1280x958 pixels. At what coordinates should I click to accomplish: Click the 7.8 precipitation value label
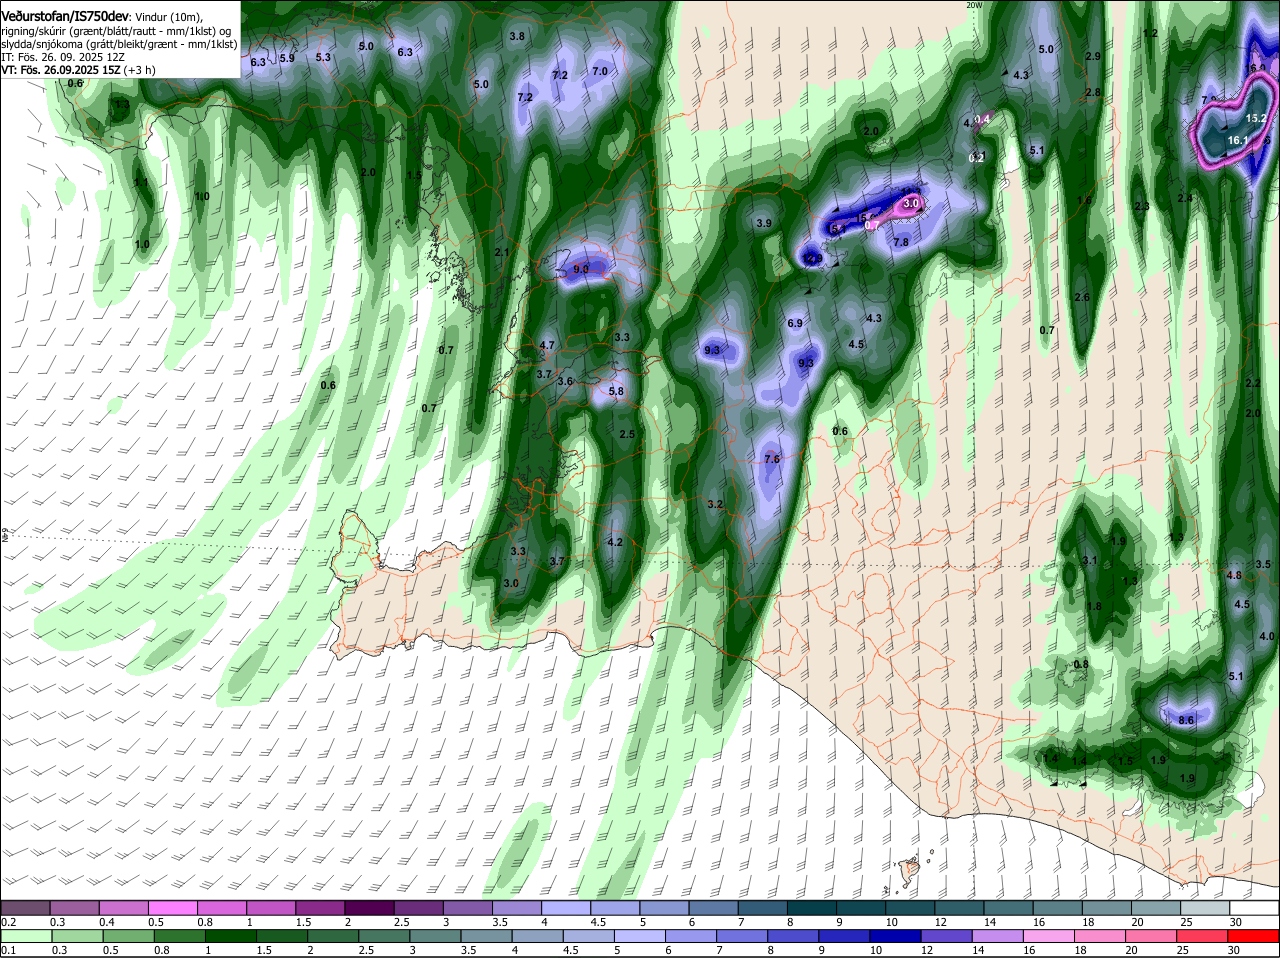click(x=900, y=242)
